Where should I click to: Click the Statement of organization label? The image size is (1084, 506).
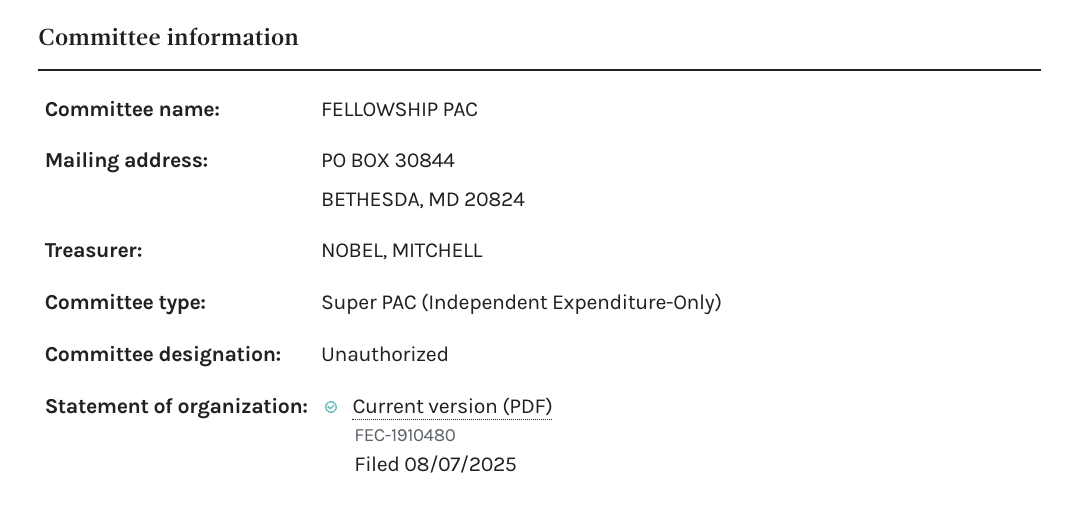(x=176, y=407)
